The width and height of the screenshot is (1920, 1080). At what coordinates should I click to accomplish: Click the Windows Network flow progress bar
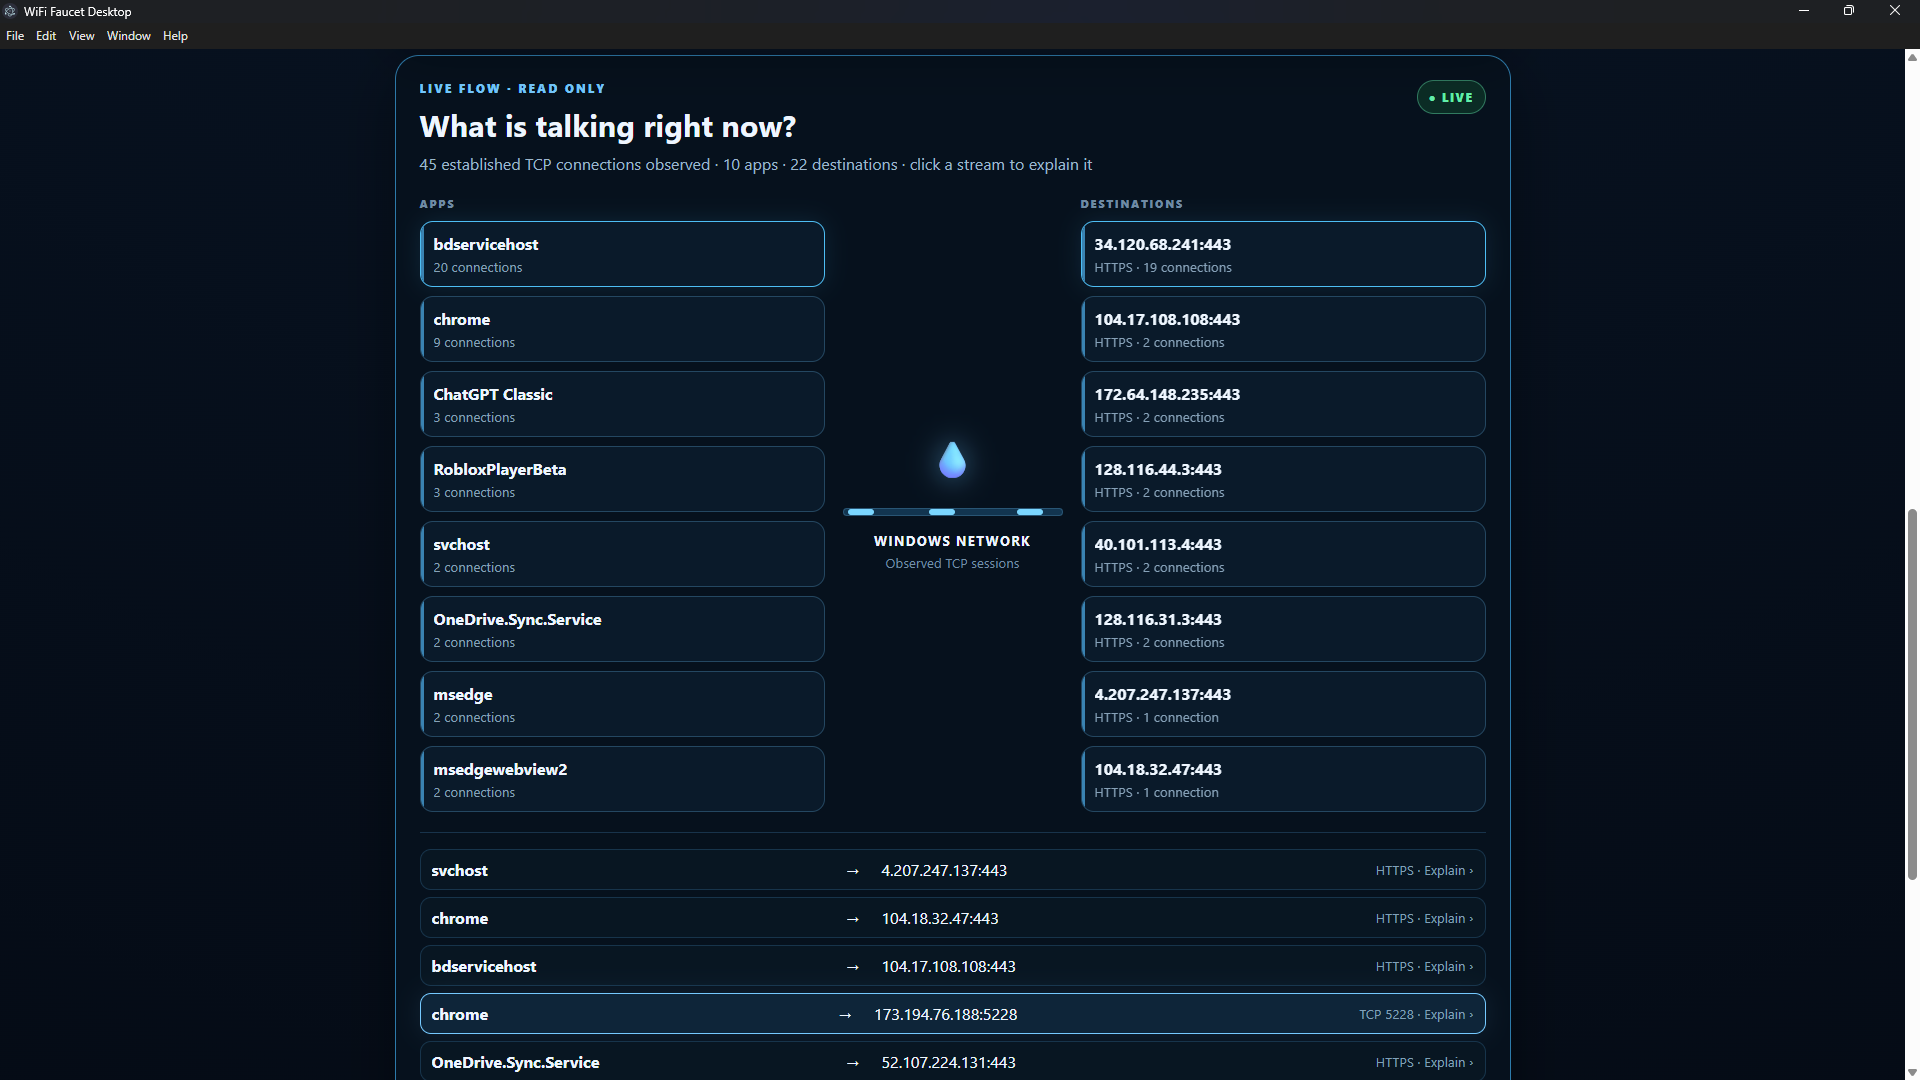coord(952,512)
